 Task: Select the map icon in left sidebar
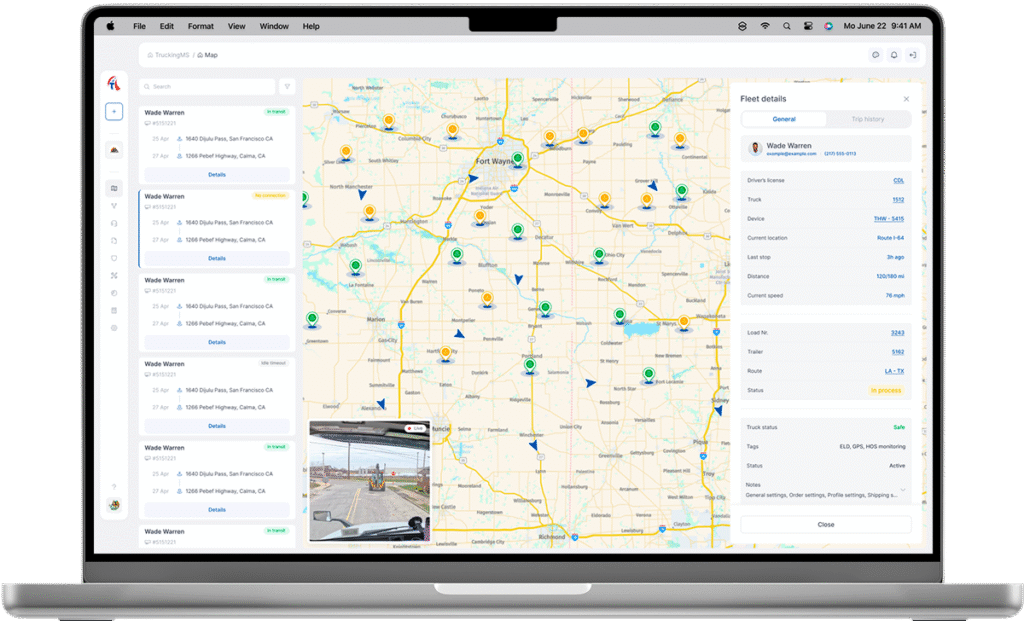[x=114, y=188]
